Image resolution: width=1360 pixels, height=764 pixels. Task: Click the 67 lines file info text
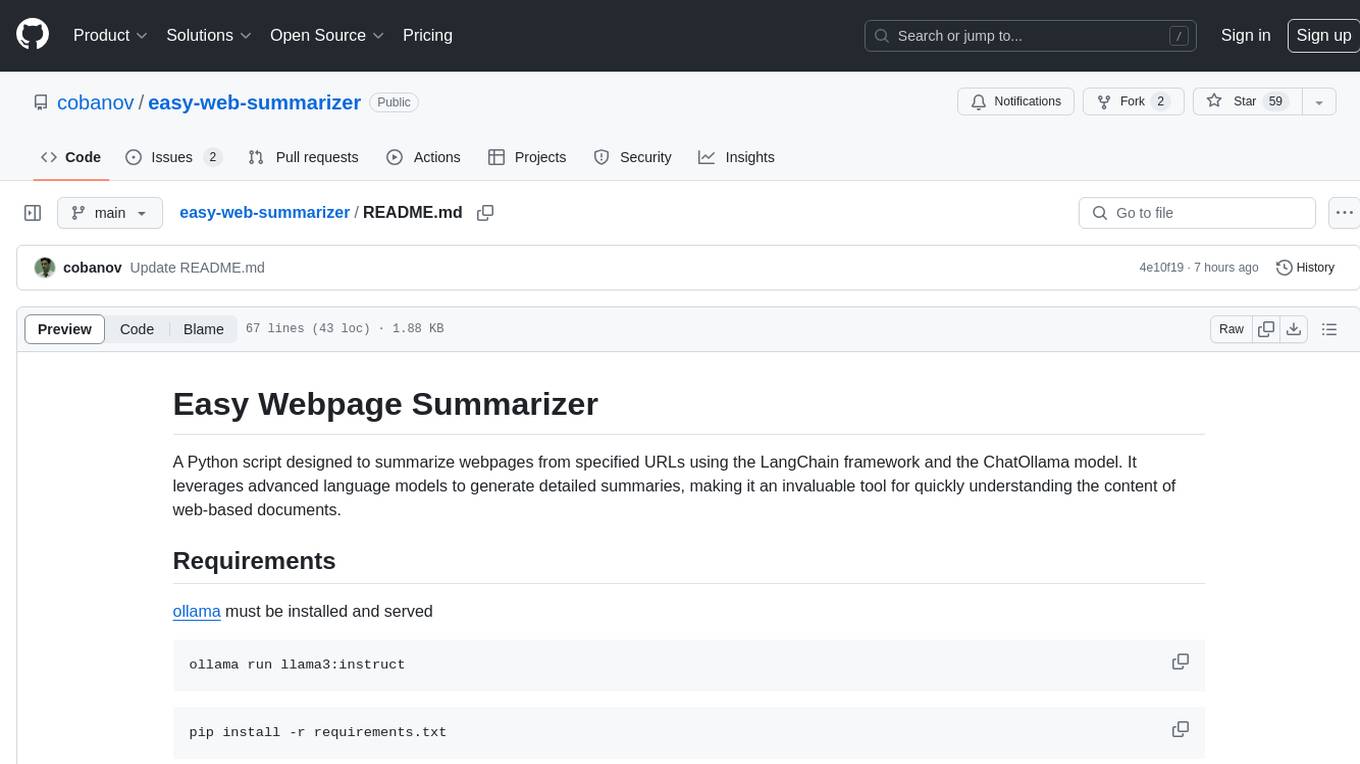pos(344,329)
